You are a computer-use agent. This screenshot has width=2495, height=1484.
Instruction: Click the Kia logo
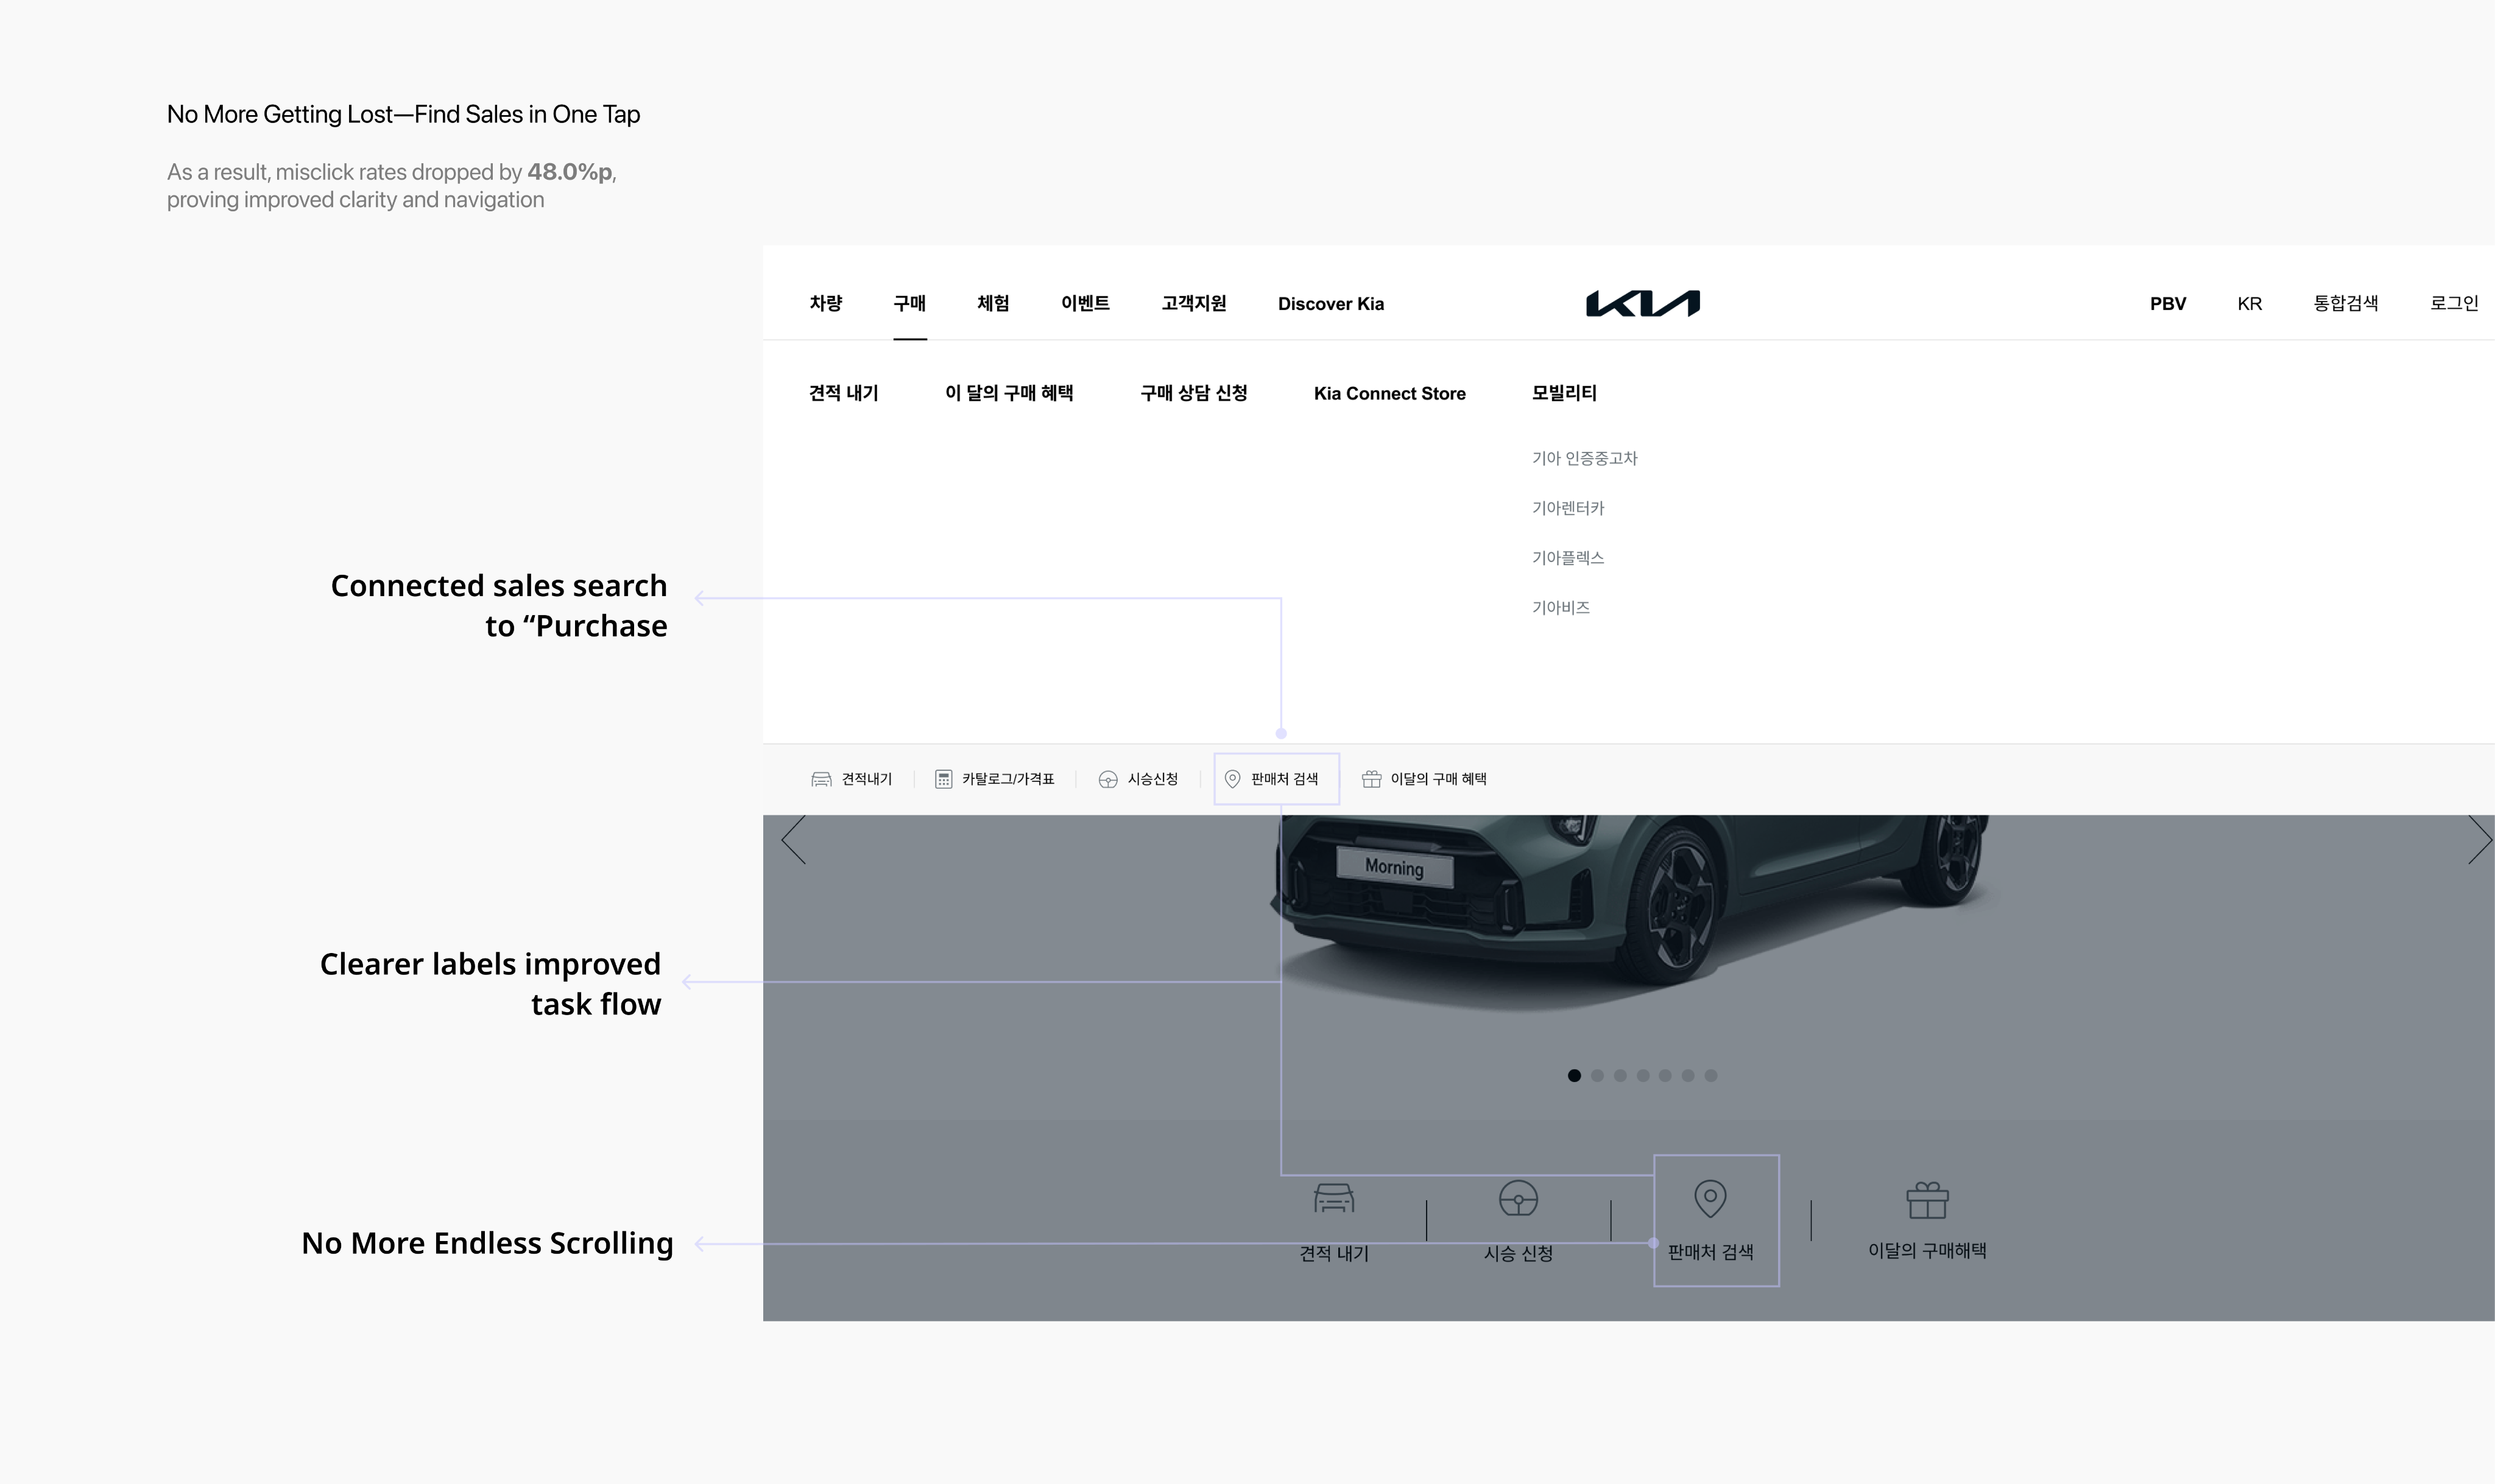coord(1642,303)
